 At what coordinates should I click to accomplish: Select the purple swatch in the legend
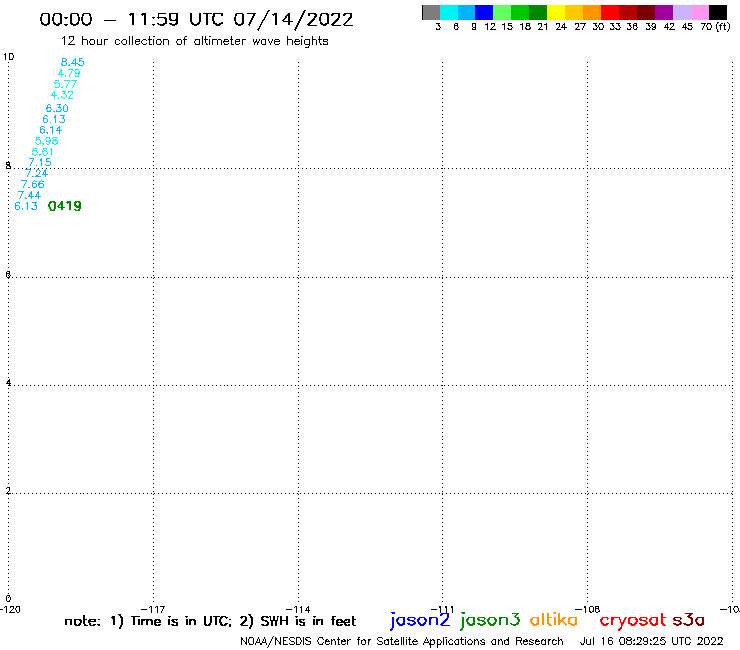pyautogui.click(x=664, y=12)
